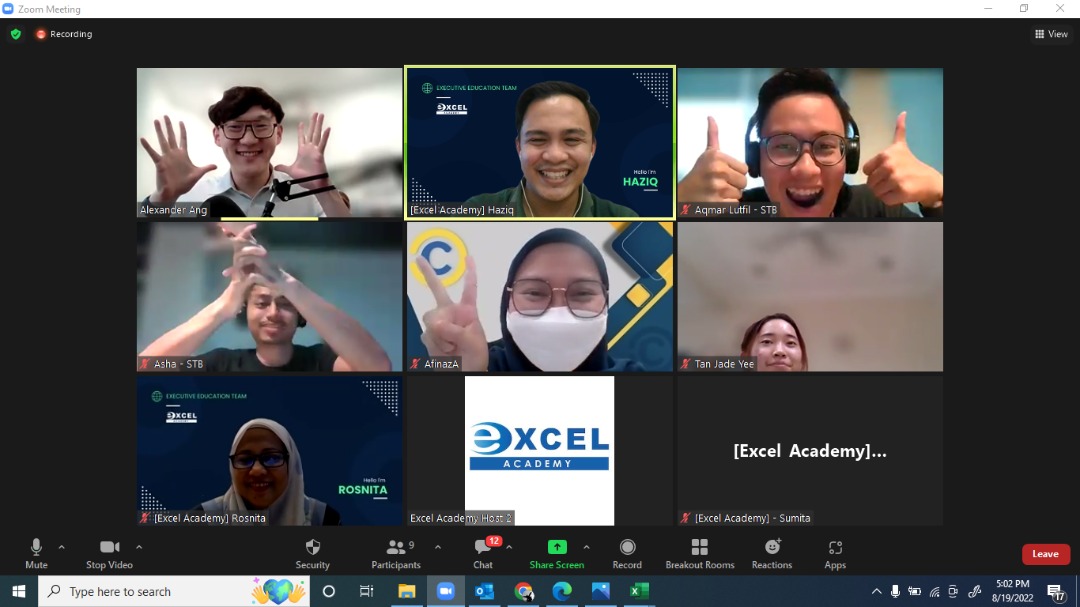This screenshot has height=607, width=1080.
Task: Expand share options arrow beside Share Screen
Action: click(586, 547)
